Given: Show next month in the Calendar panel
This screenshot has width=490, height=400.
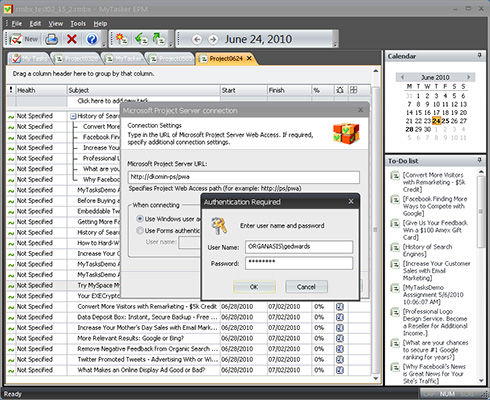Looking at the screenshot, I should click(x=468, y=77).
